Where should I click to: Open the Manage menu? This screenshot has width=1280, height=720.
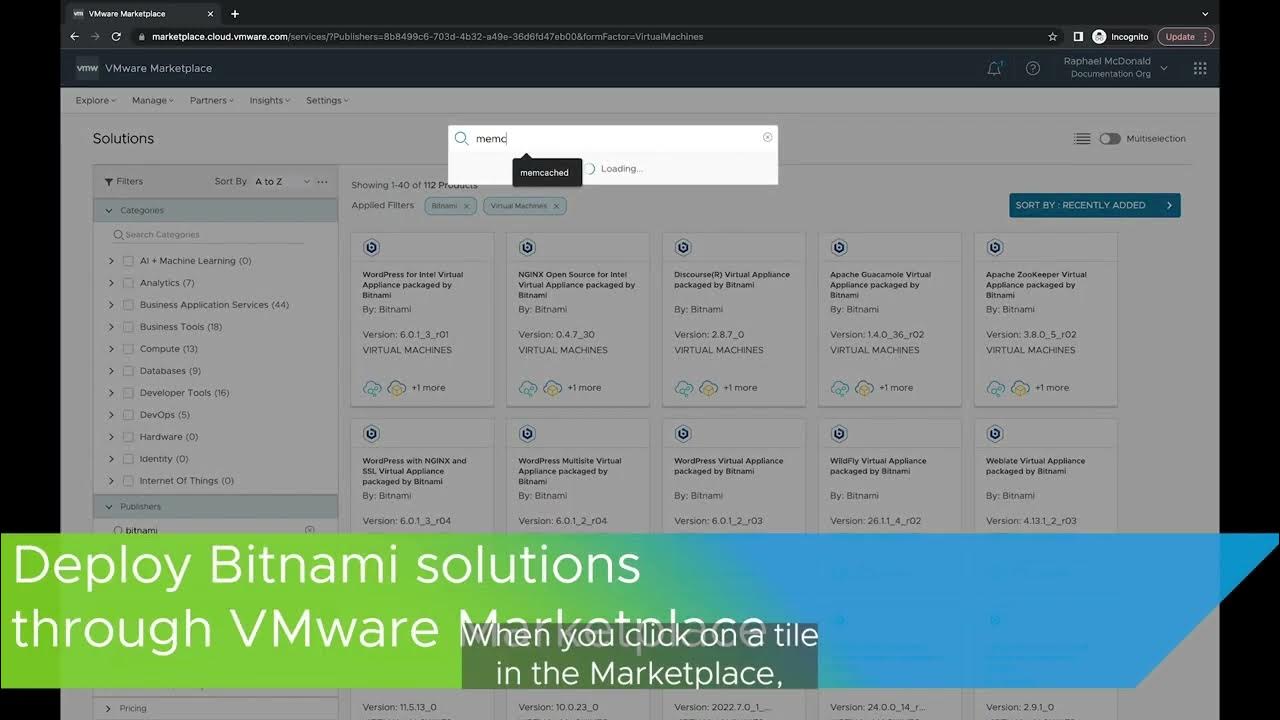coord(153,100)
